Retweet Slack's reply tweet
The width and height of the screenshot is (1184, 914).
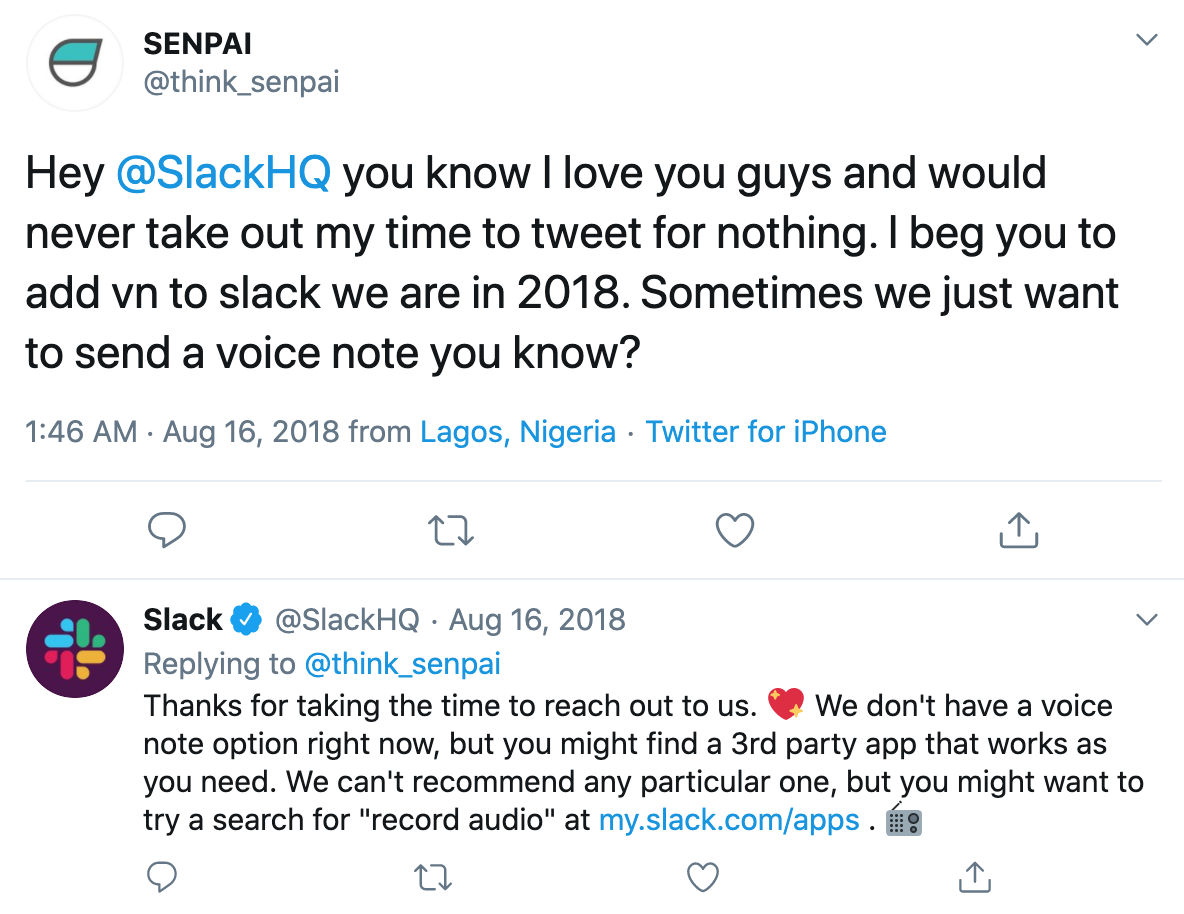click(x=433, y=877)
